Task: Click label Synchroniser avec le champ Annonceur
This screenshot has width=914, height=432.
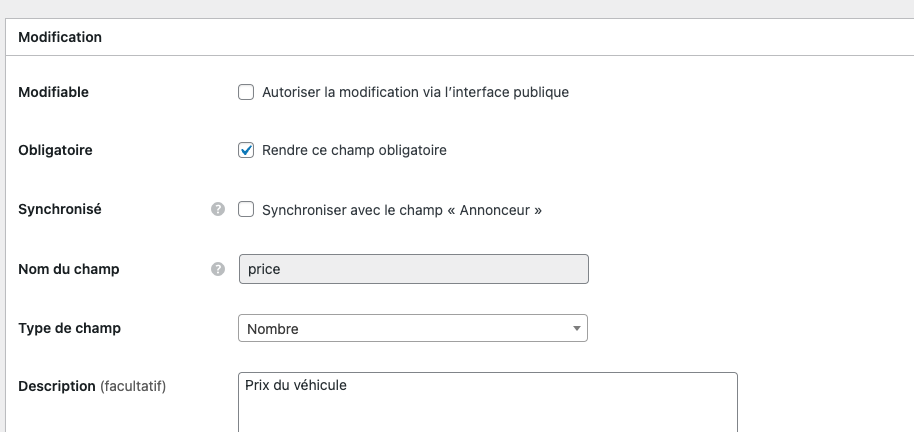Action: [x=402, y=210]
